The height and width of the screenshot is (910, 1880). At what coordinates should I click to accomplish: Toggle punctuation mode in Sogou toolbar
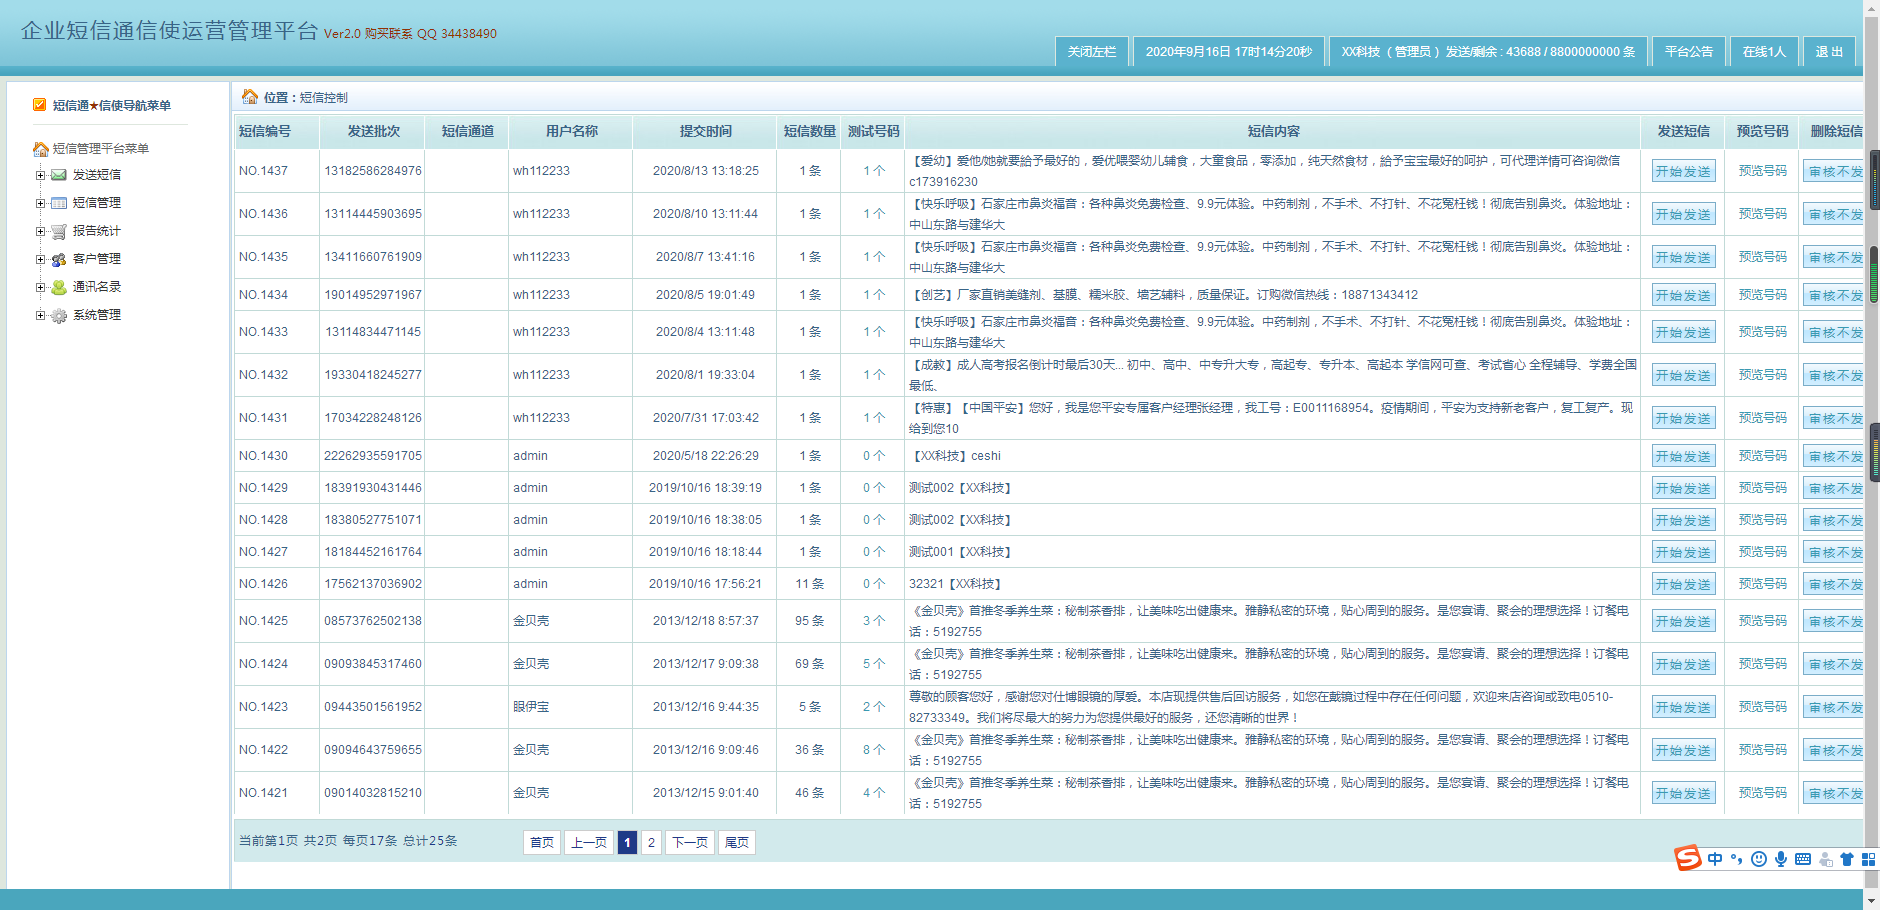(x=1737, y=859)
